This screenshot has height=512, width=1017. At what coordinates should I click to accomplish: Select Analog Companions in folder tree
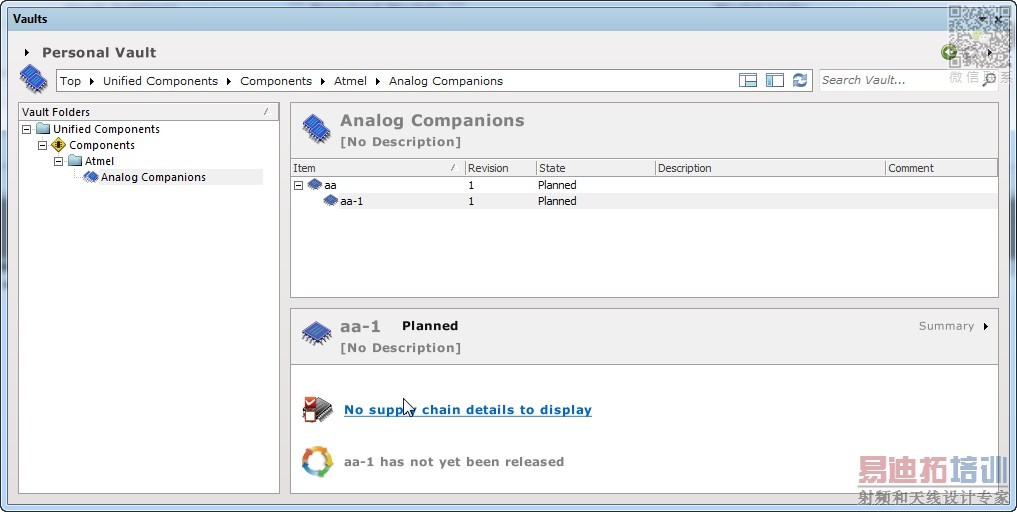pyautogui.click(x=153, y=177)
